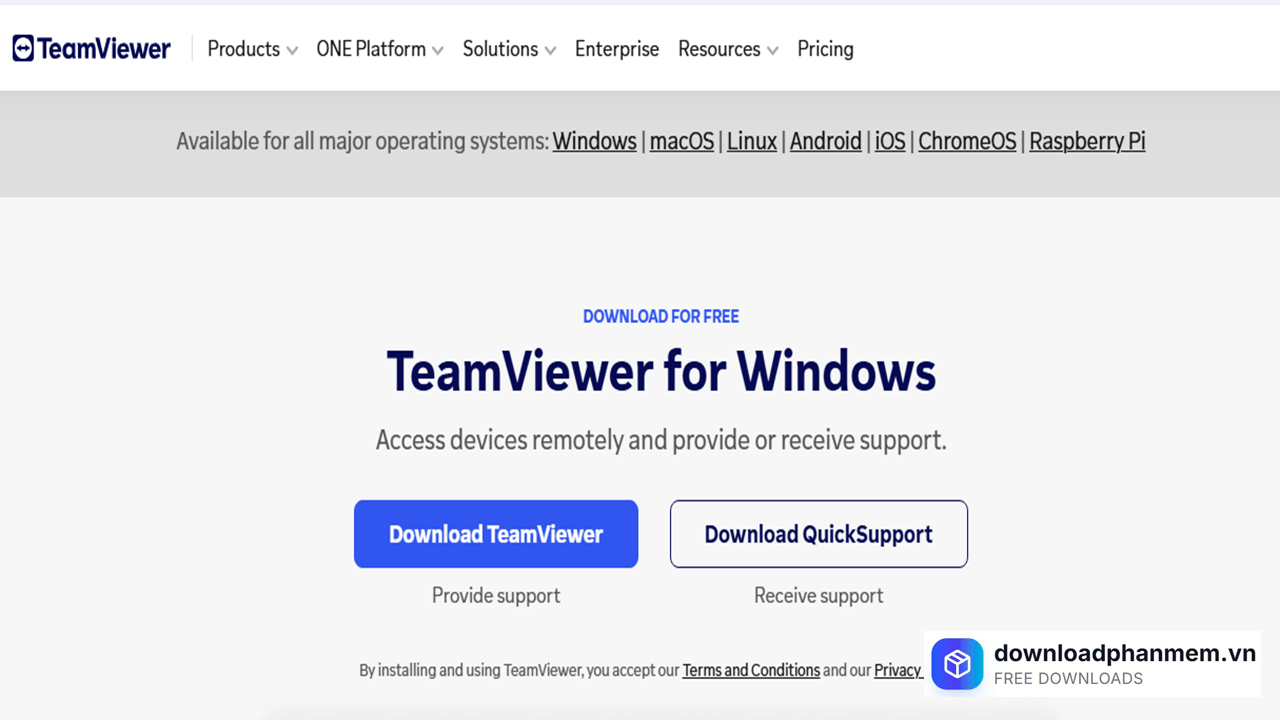The width and height of the screenshot is (1280, 720).
Task: Expand the Products chevron arrow
Action: point(292,51)
